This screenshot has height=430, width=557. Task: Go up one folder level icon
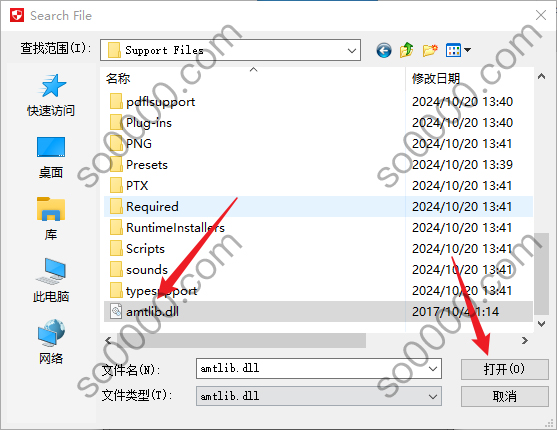(x=406, y=50)
